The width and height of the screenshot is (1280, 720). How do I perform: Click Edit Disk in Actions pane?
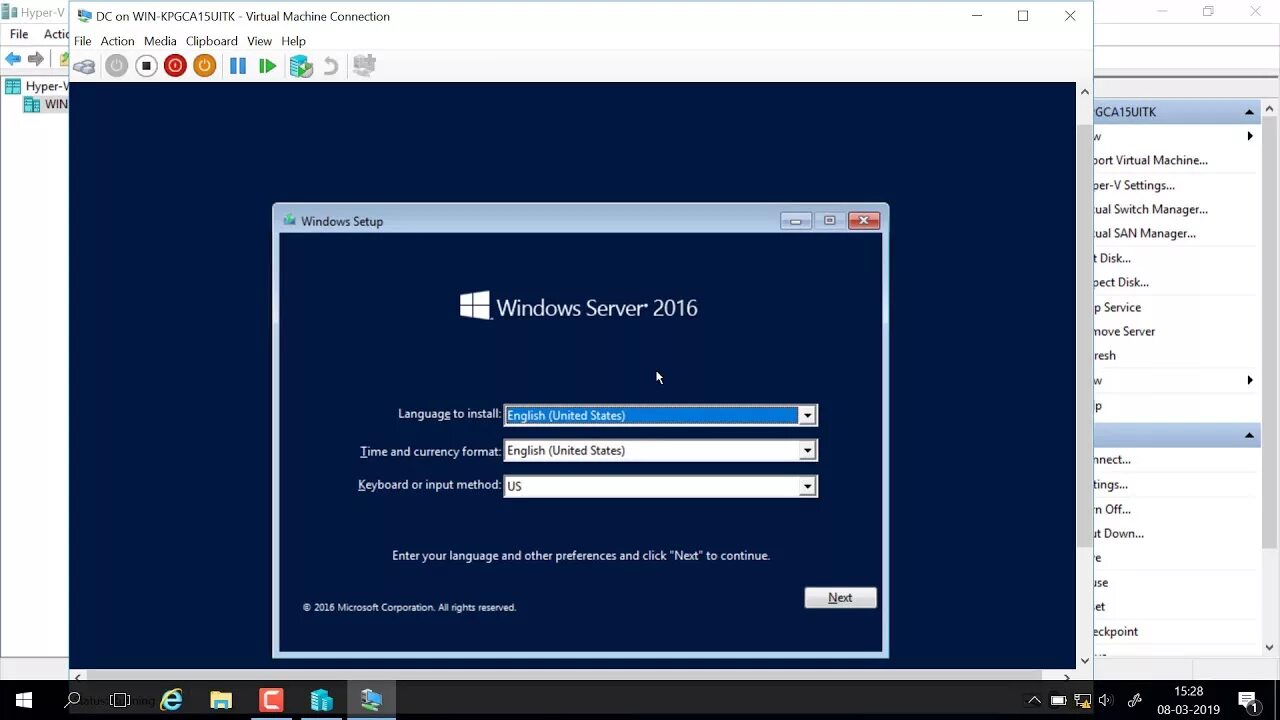tap(1112, 258)
